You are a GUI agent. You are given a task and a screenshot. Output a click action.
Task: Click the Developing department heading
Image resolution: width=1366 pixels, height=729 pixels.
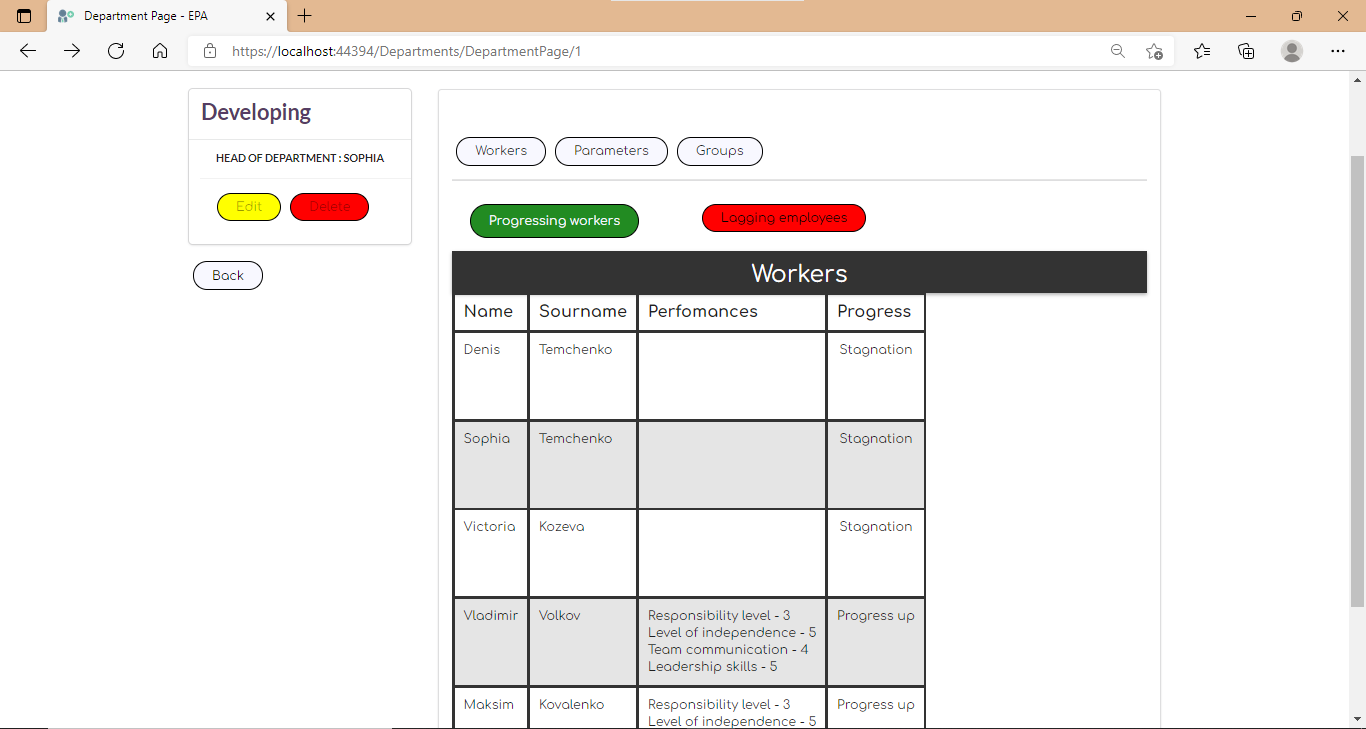256,112
